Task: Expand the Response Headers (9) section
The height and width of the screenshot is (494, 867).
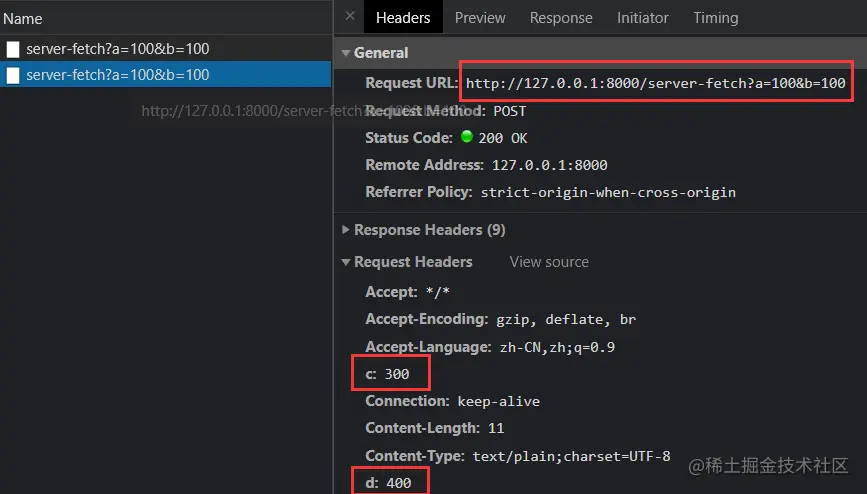Action: tap(346, 230)
